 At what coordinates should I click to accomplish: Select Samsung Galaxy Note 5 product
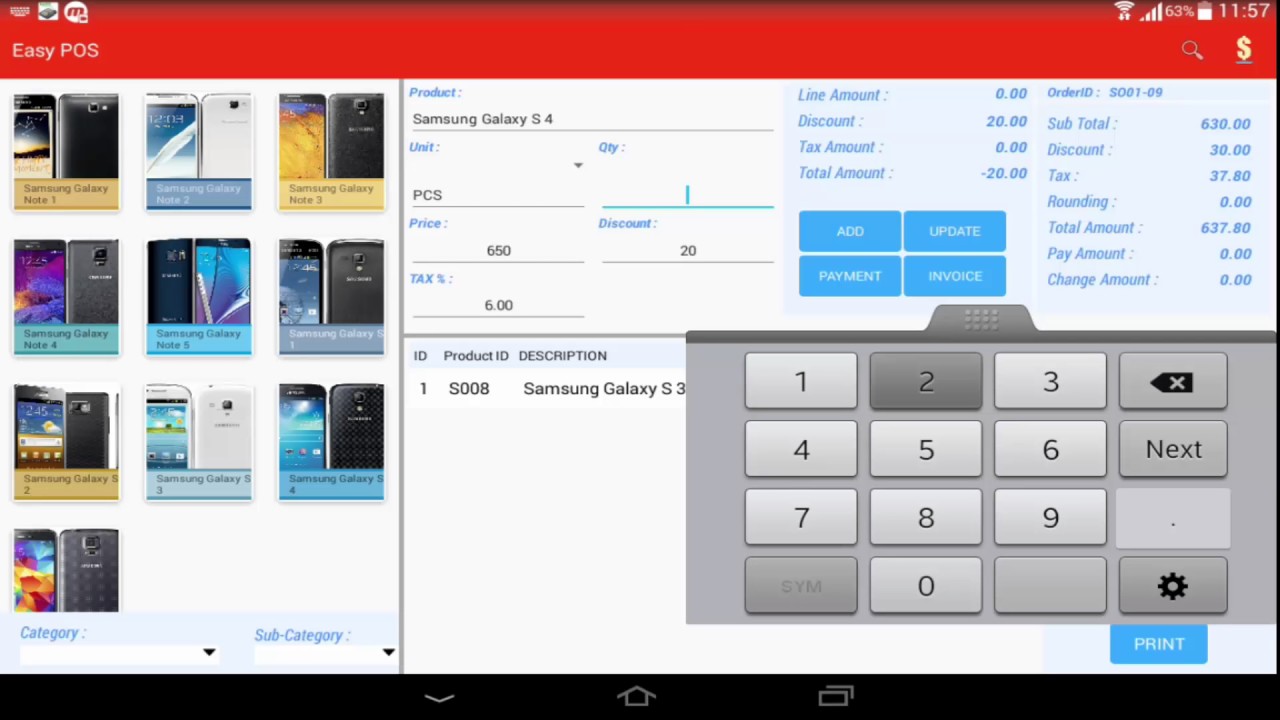pos(199,296)
